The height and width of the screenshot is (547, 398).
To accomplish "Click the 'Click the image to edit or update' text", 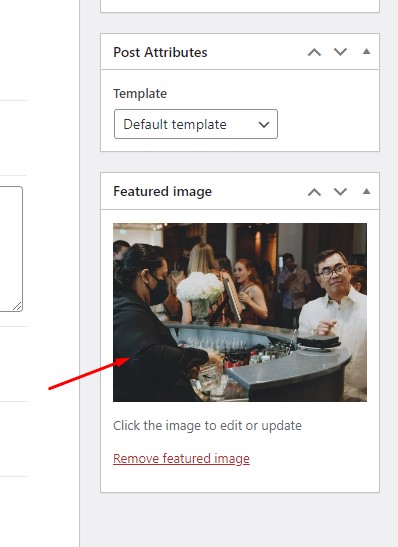I will tap(207, 426).
